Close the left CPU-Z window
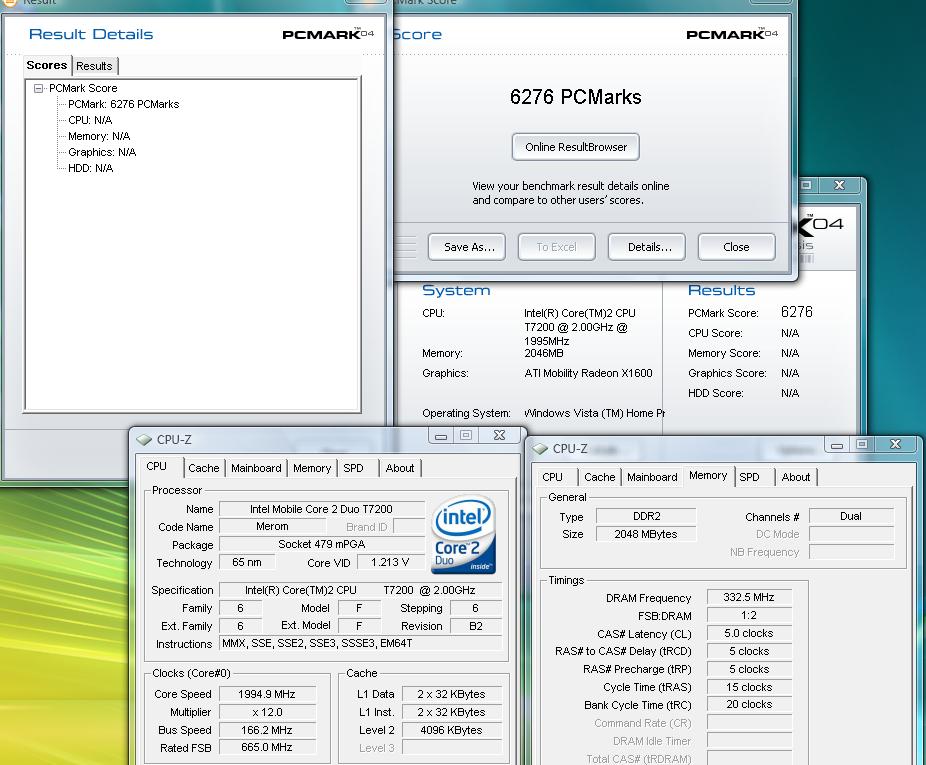Screen dimensions: 926x765 (x=500, y=436)
